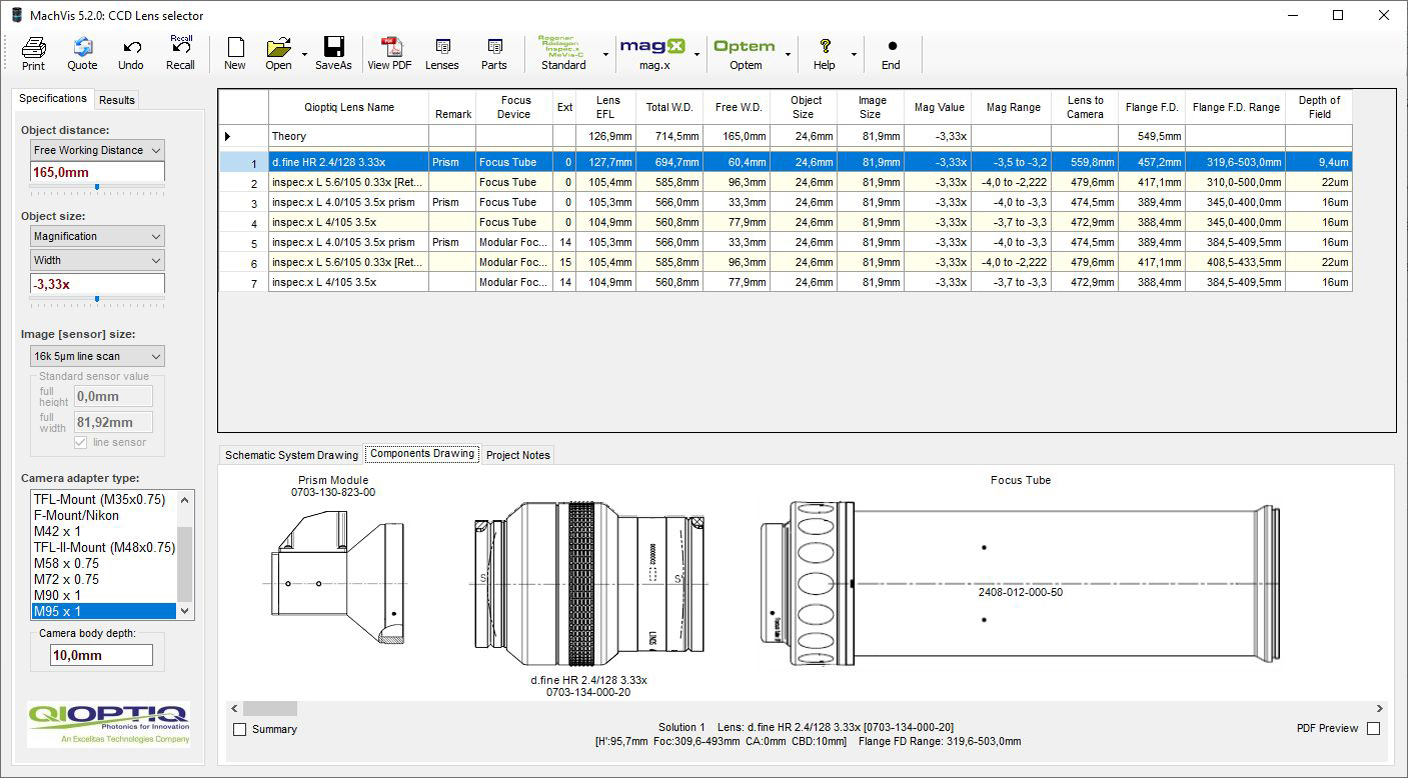Open the Width dropdown
This screenshot has height=778, width=1408.
pos(97,260)
